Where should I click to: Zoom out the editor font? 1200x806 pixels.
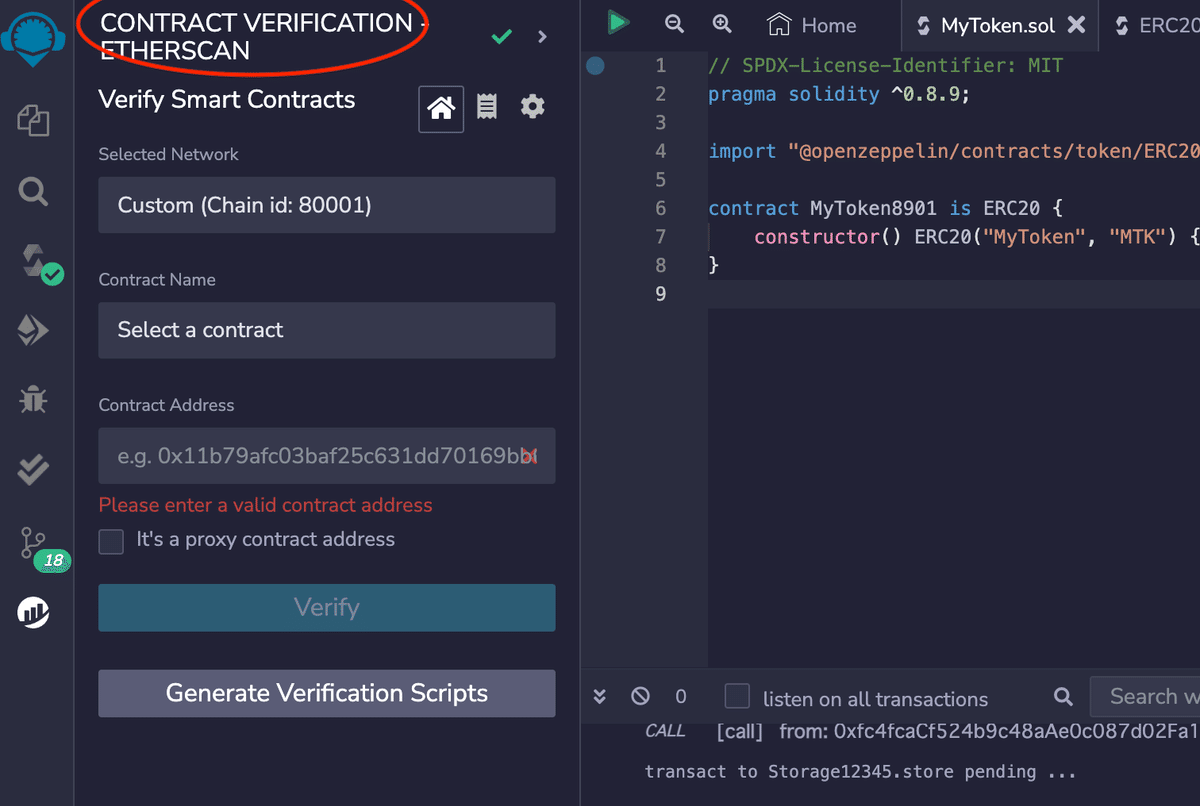pos(674,24)
